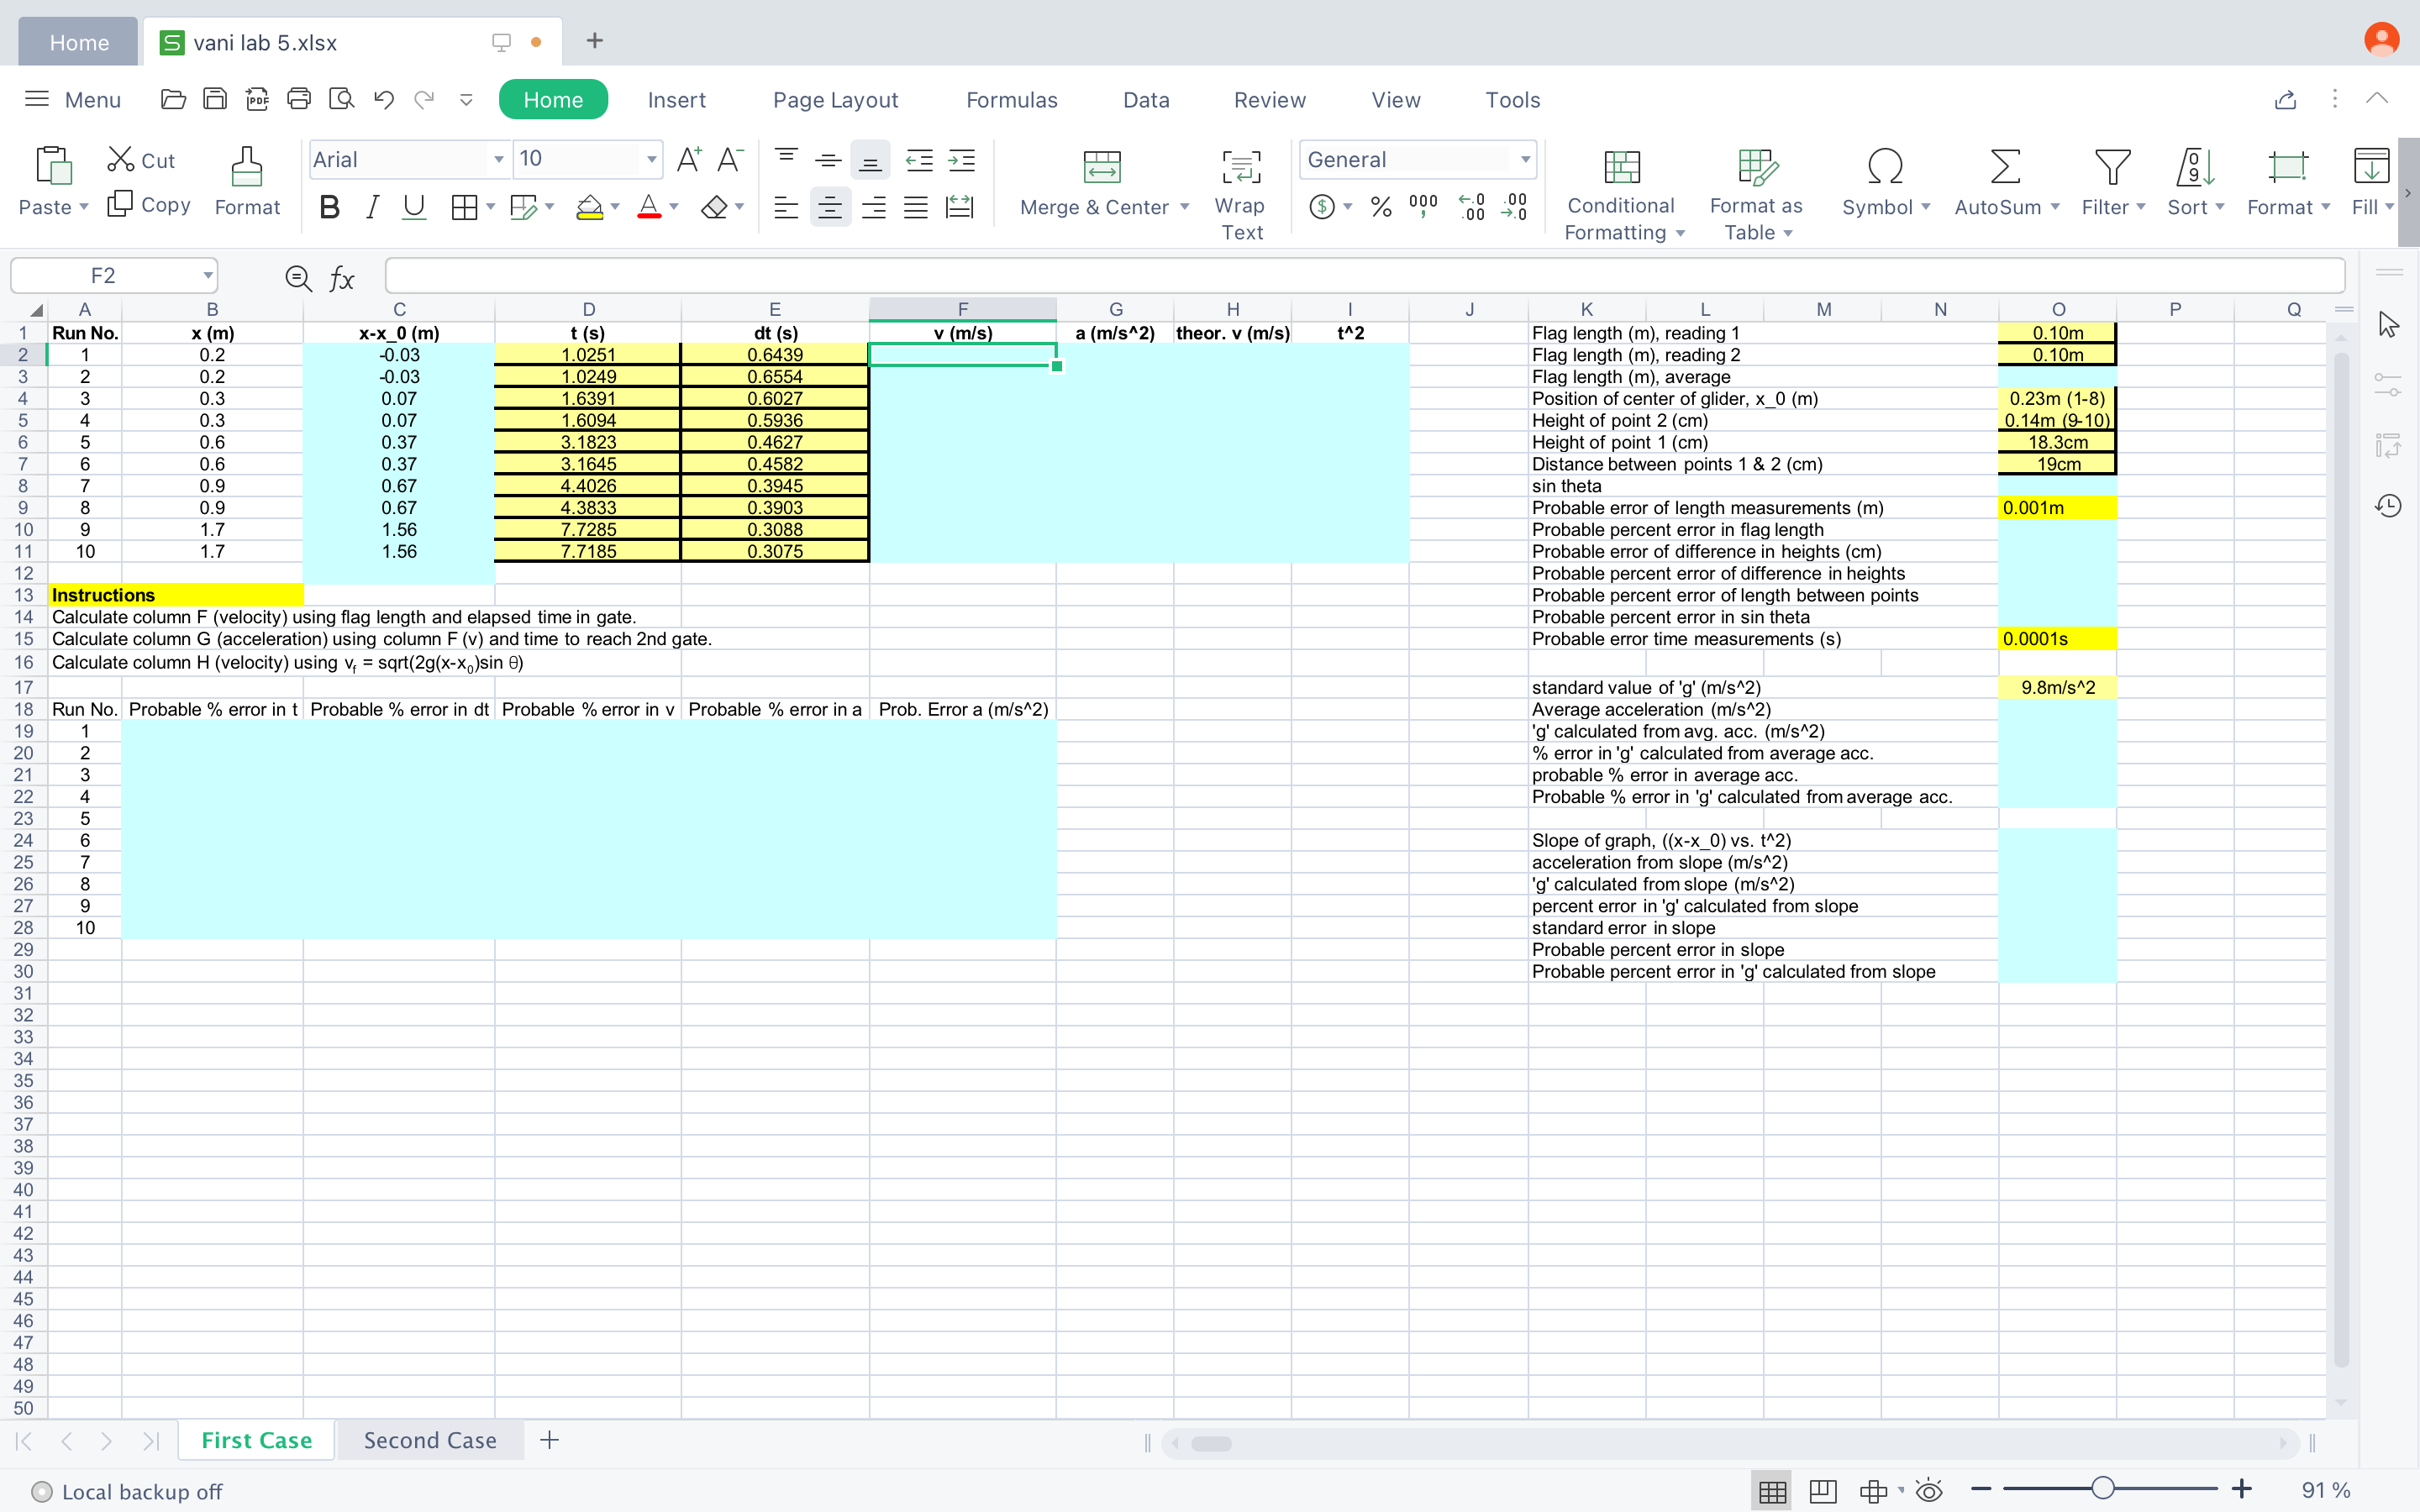Switch to the Second Case sheet
The image size is (2420, 1512).
(430, 1440)
